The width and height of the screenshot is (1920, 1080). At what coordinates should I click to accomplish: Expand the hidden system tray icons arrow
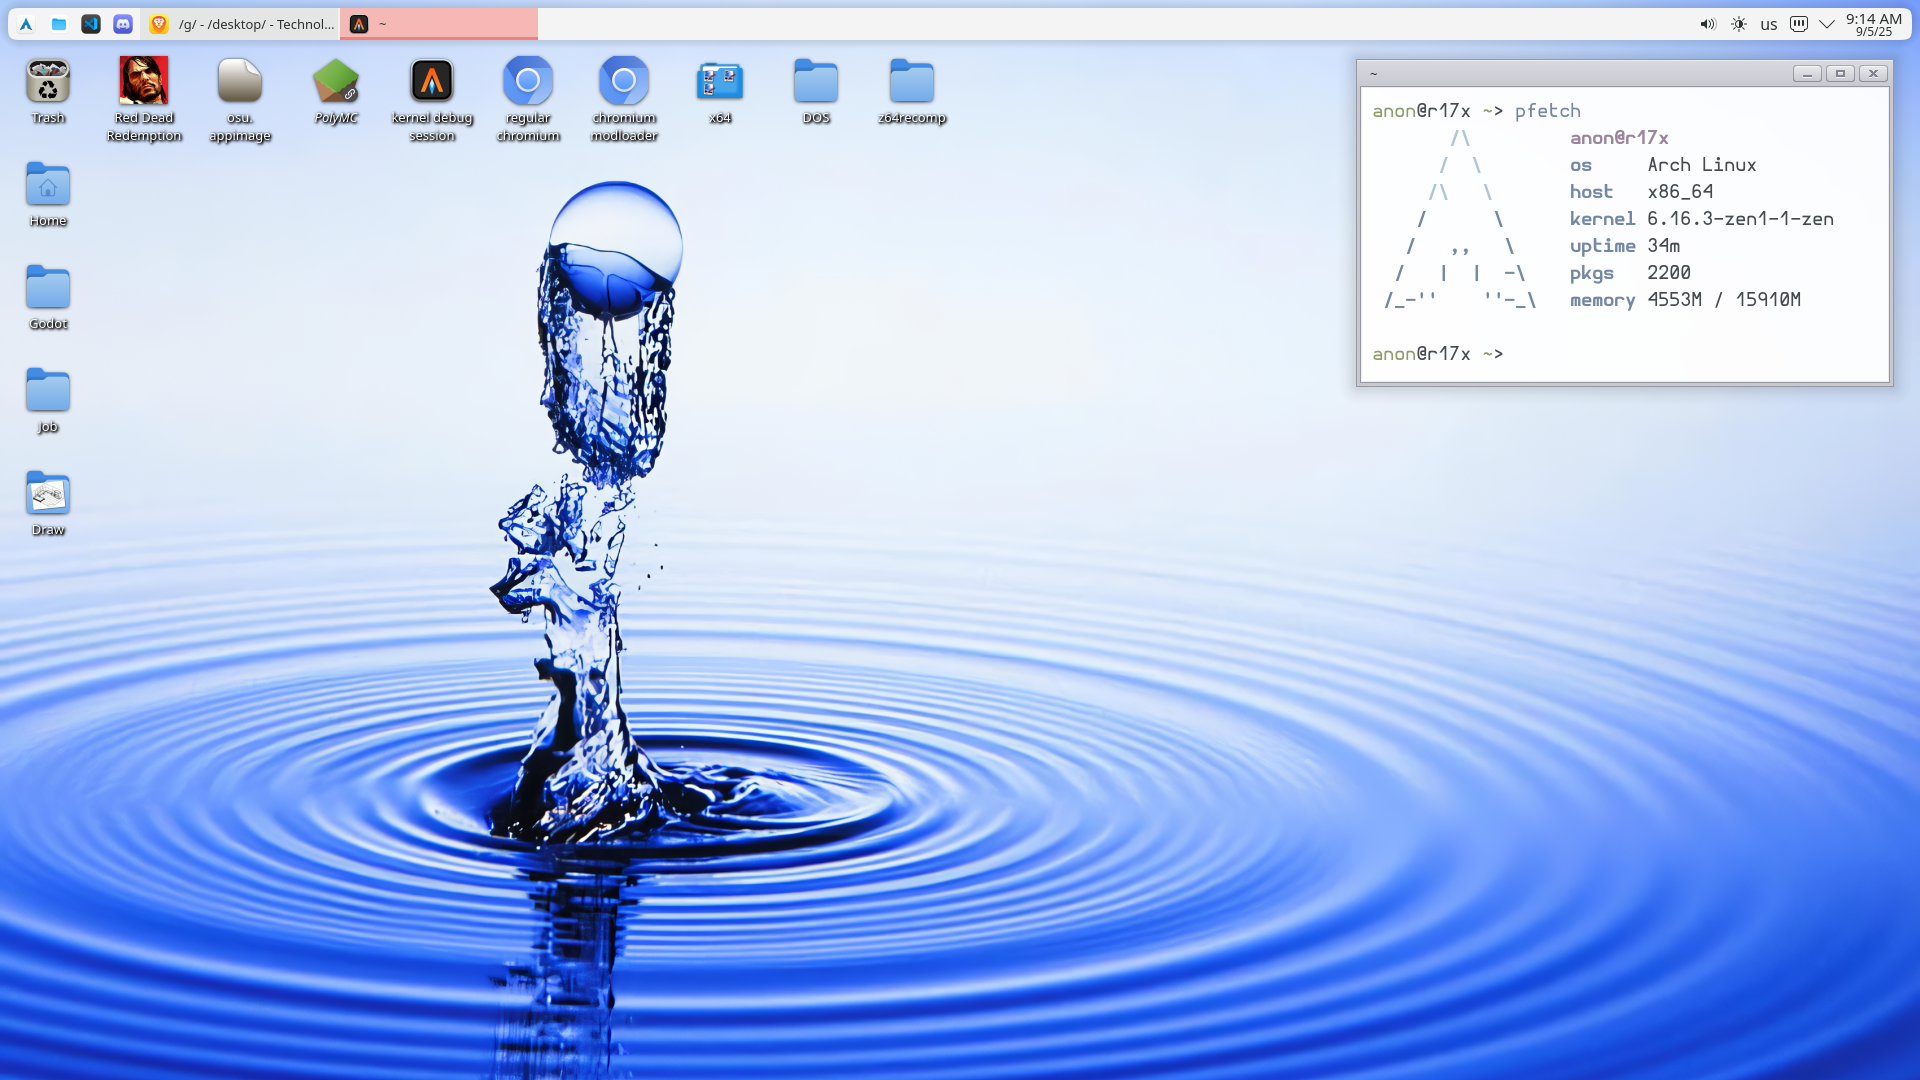(x=1827, y=24)
